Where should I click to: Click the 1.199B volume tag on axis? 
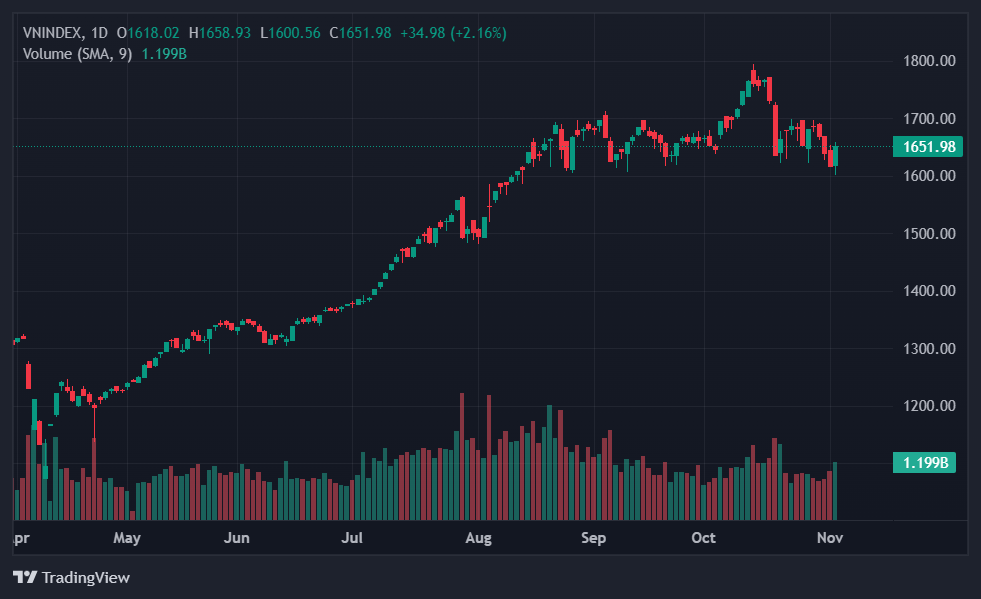[925, 462]
